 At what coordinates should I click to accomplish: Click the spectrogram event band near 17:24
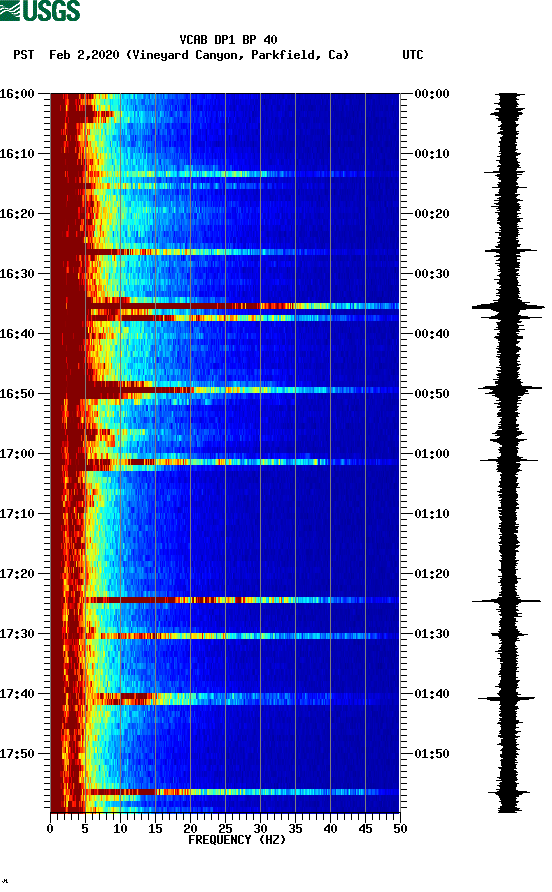(225, 600)
